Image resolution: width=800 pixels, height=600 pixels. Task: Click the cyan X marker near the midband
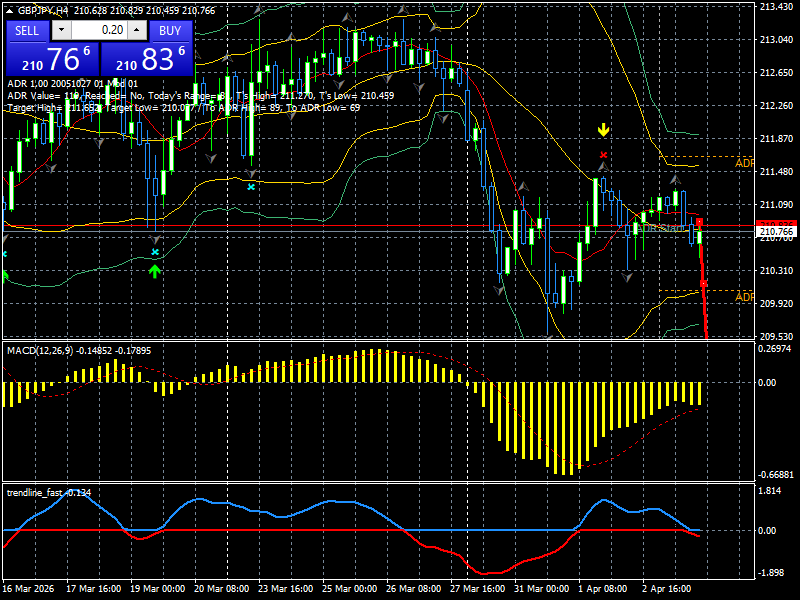(x=250, y=187)
